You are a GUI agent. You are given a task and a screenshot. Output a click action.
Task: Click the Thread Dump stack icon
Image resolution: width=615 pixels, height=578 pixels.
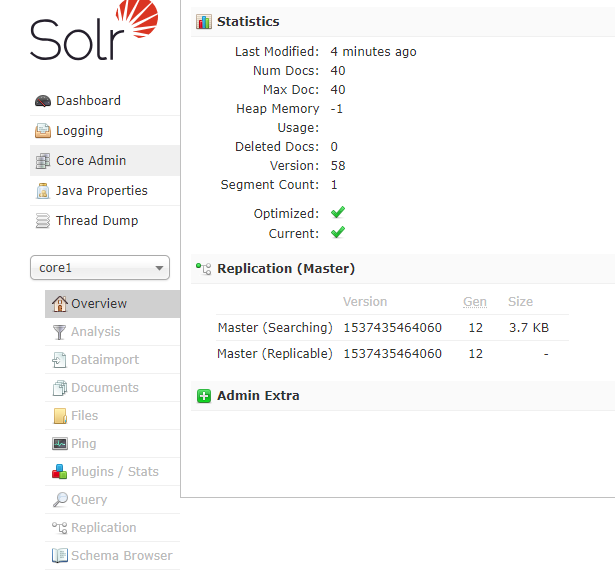[x=43, y=221]
